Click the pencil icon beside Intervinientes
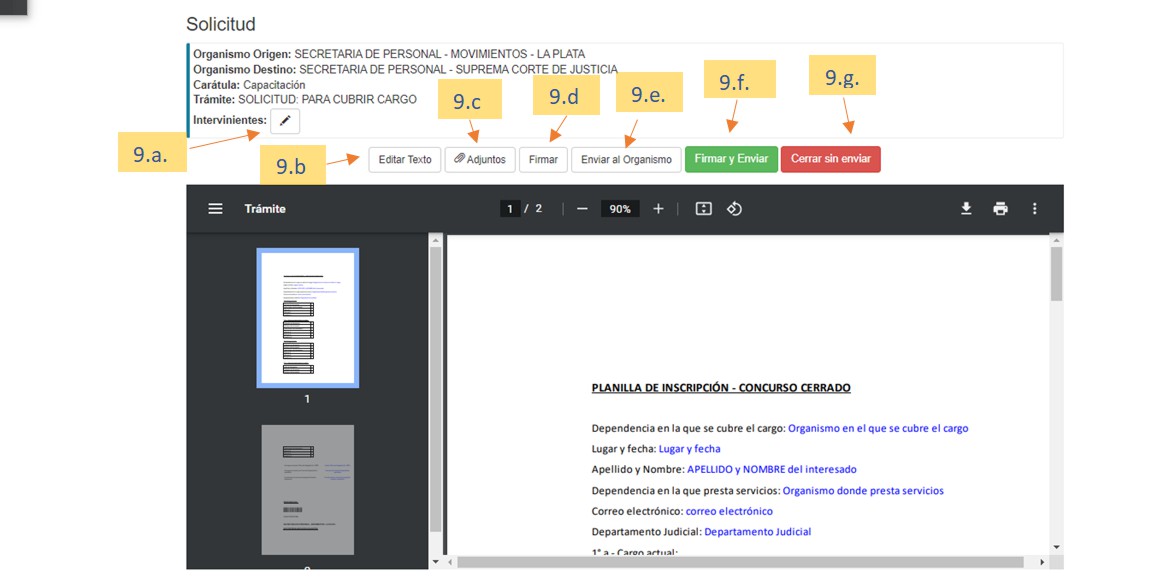 pos(285,121)
